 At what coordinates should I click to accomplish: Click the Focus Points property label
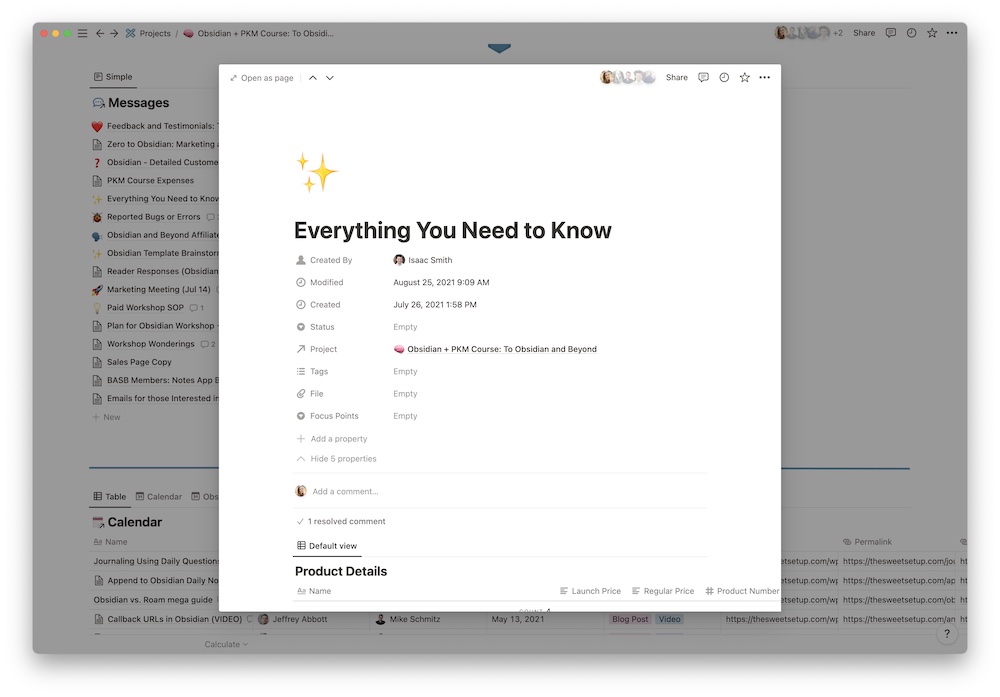coord(327,416)
